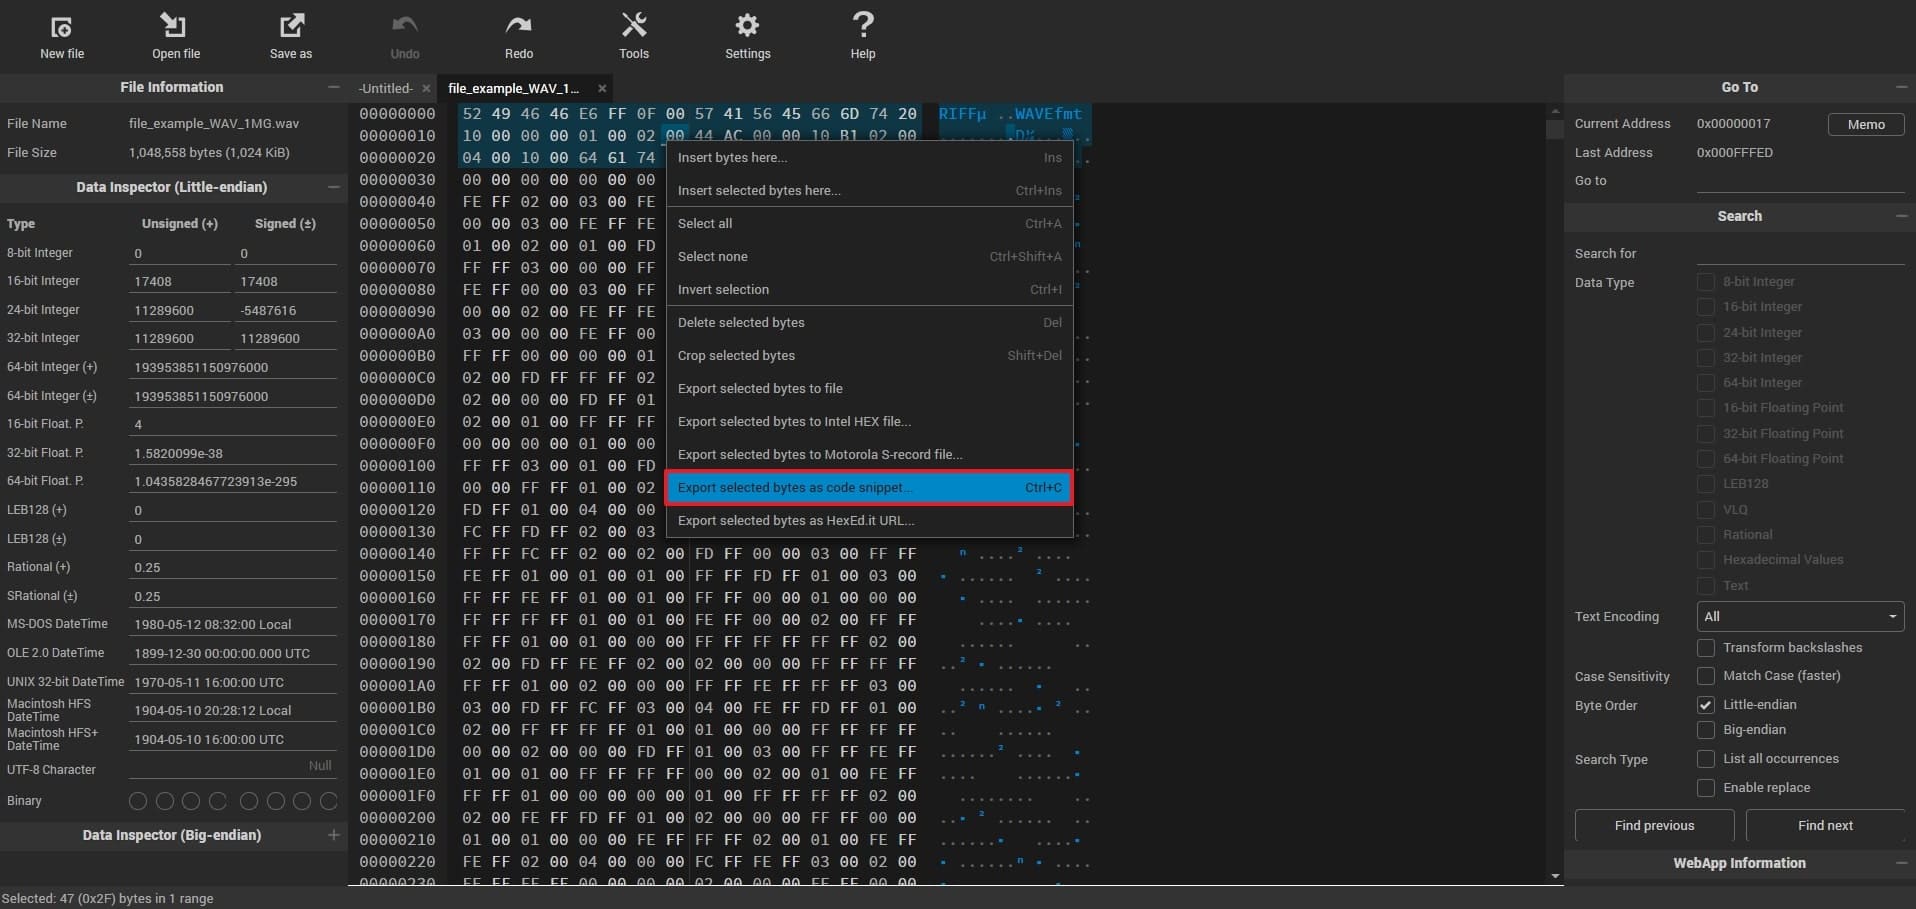Viewport: 1916px width, 909px height.
Task: Undo the last edit
Action: pyautogui.click(x=404, y=35)
